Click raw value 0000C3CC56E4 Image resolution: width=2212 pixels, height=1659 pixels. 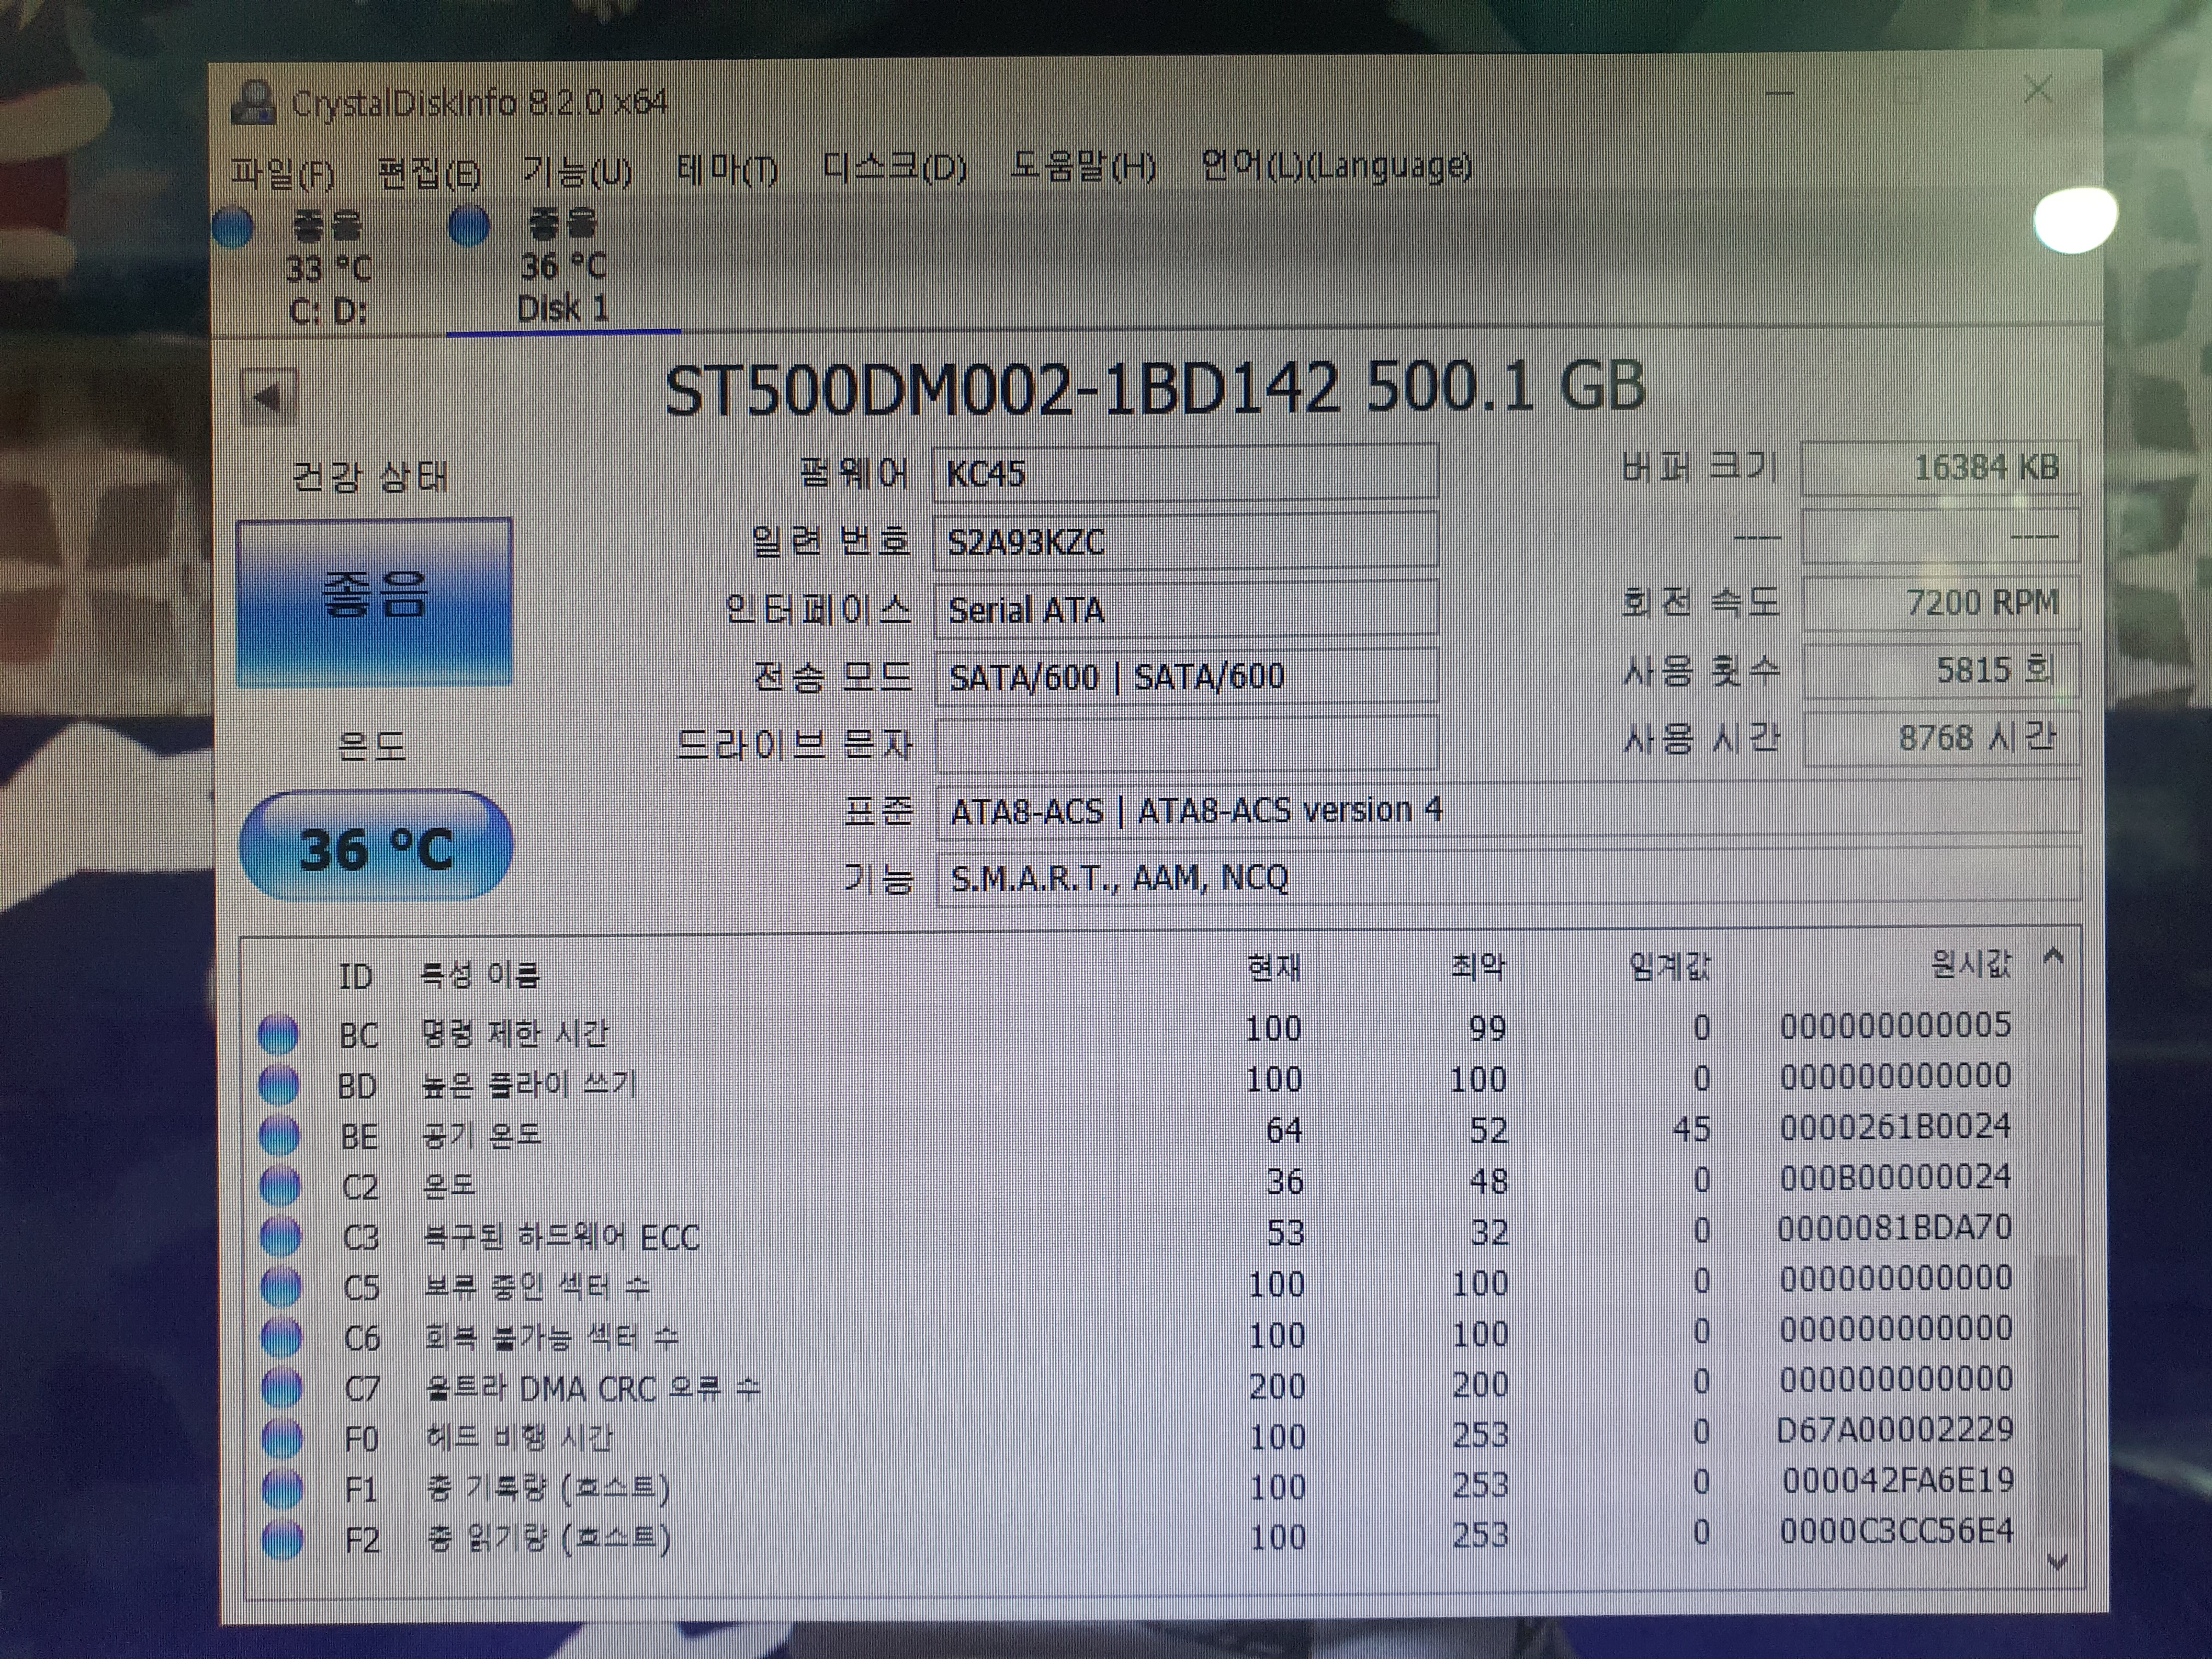1896,1531
